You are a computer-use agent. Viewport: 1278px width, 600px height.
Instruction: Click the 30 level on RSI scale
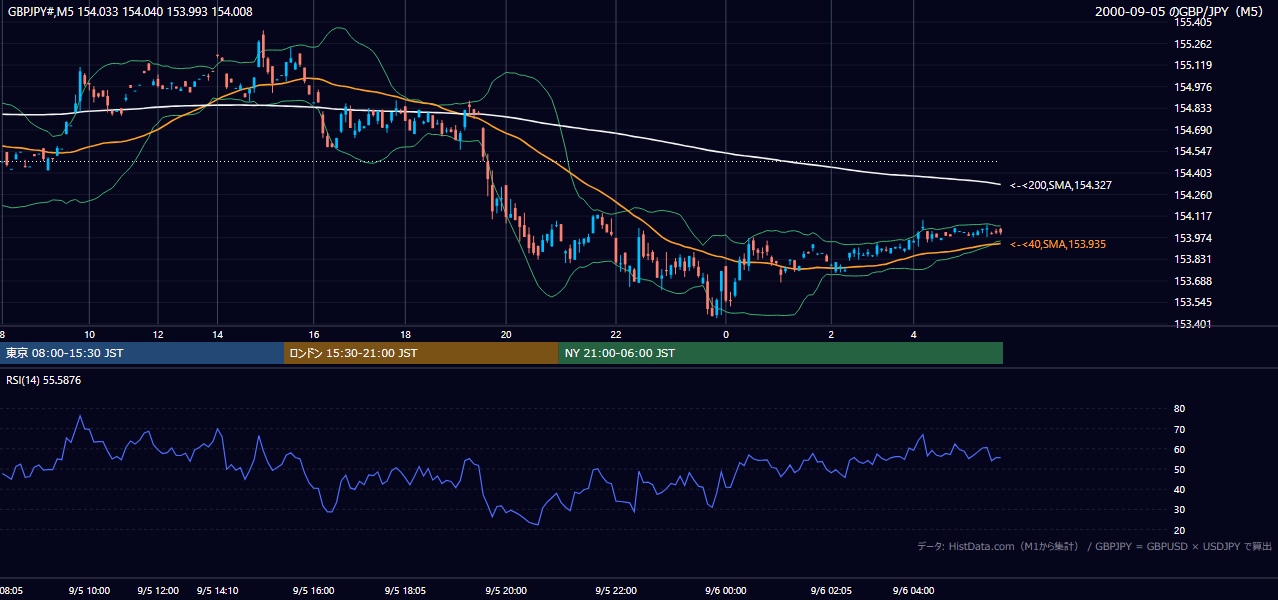[x=1179, y=510]
